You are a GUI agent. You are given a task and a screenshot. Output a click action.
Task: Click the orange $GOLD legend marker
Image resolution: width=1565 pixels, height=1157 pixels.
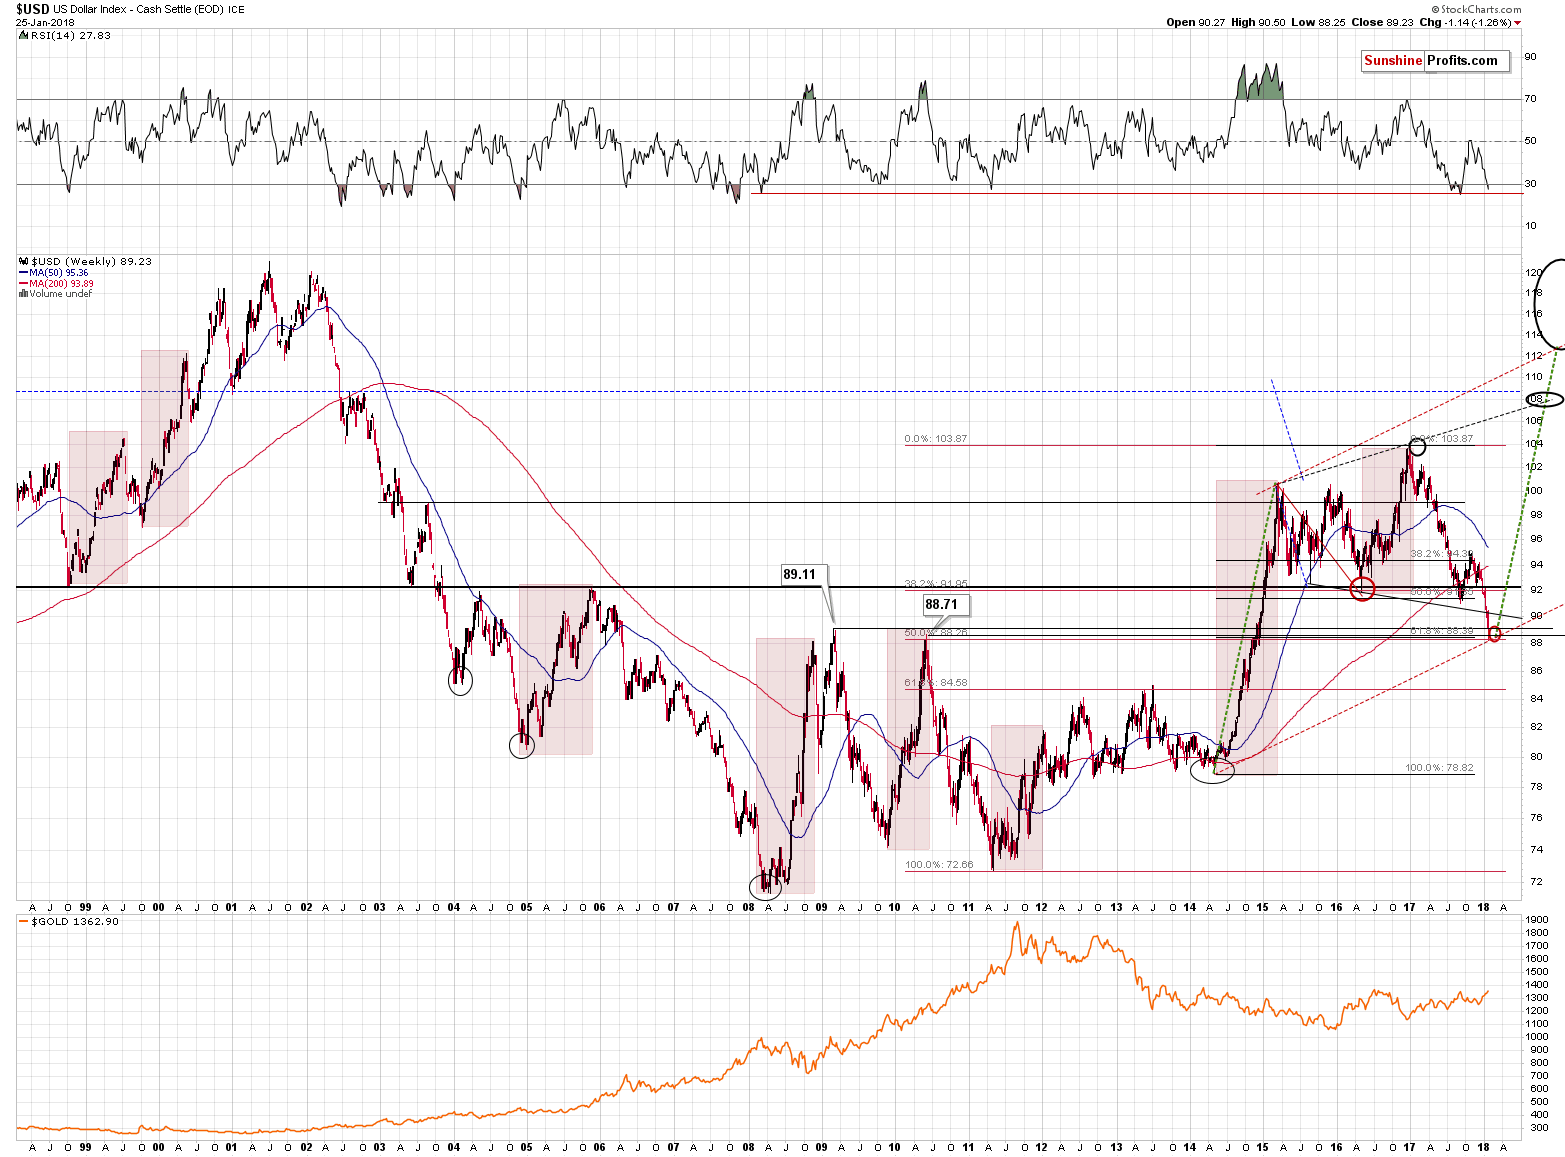[x=24, y=922]
